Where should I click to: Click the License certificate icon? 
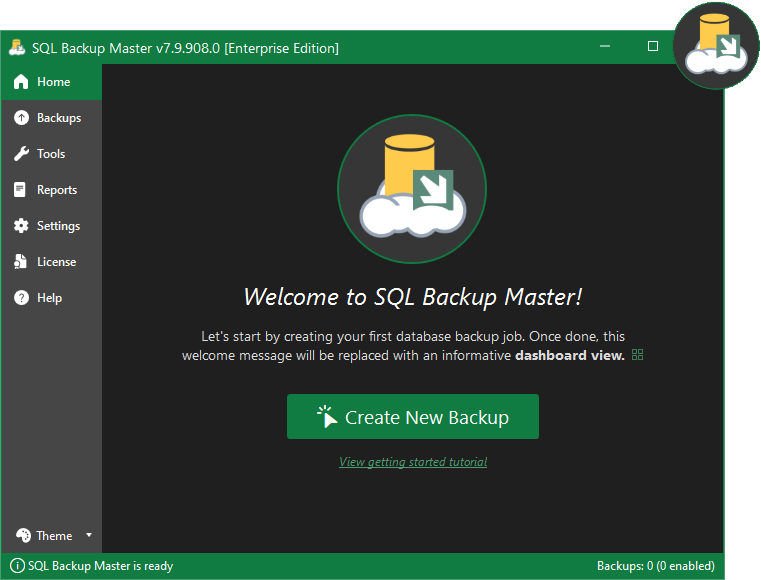pyautogui.click(x=20, y=261)
